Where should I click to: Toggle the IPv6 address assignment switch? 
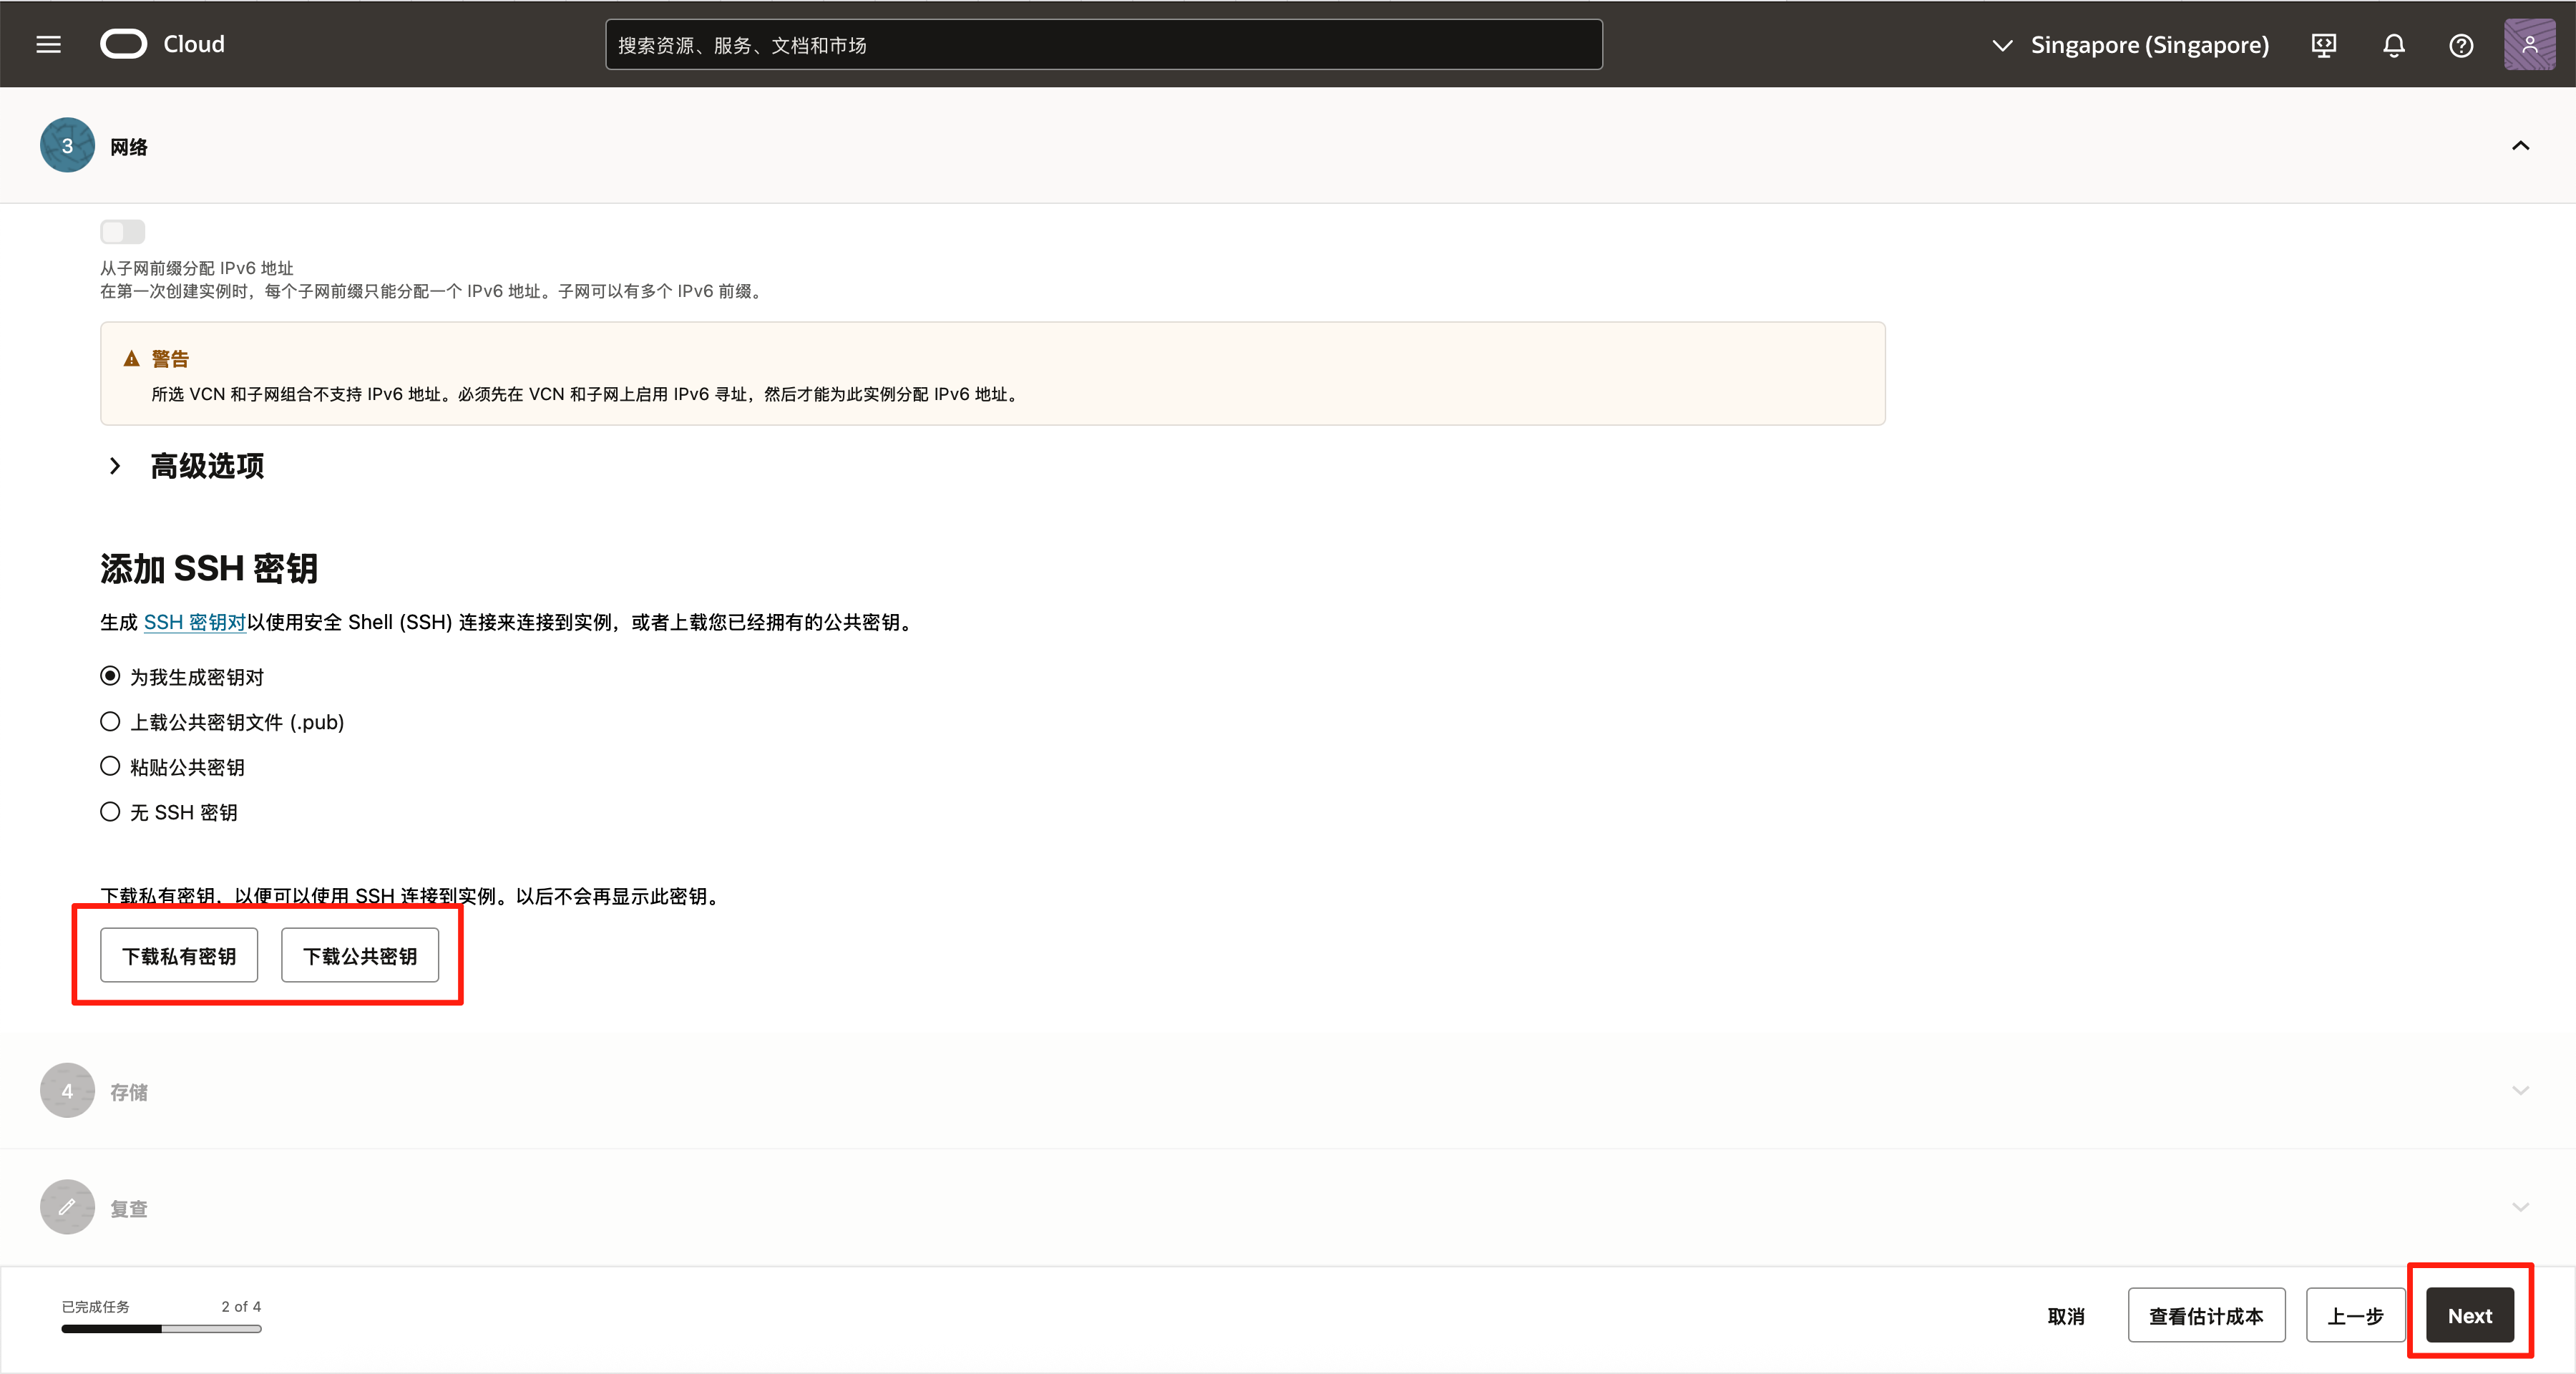(122, 232)
